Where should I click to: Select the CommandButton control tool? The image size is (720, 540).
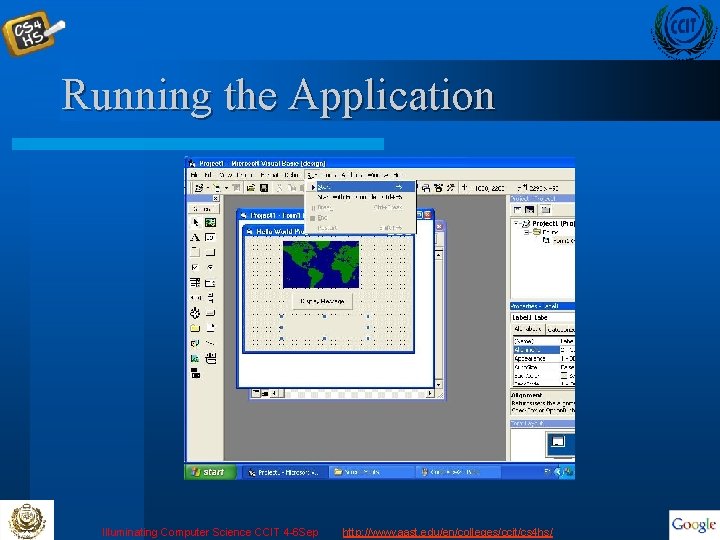(210, 253)
